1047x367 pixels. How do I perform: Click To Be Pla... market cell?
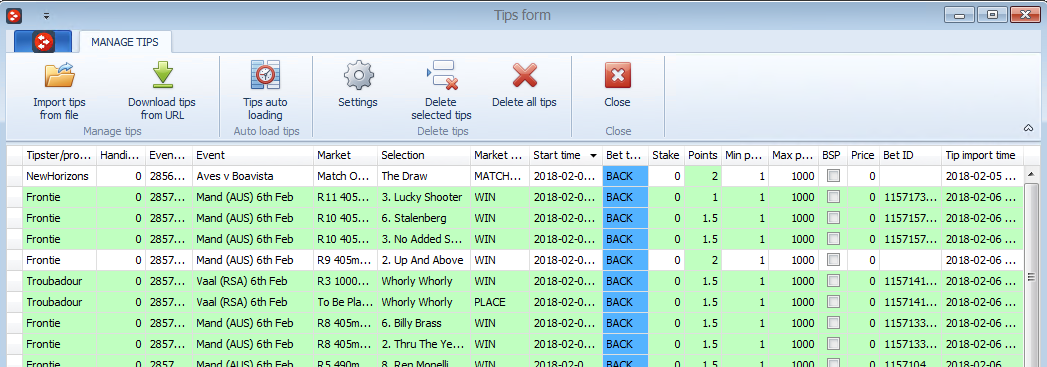(345, 302)
